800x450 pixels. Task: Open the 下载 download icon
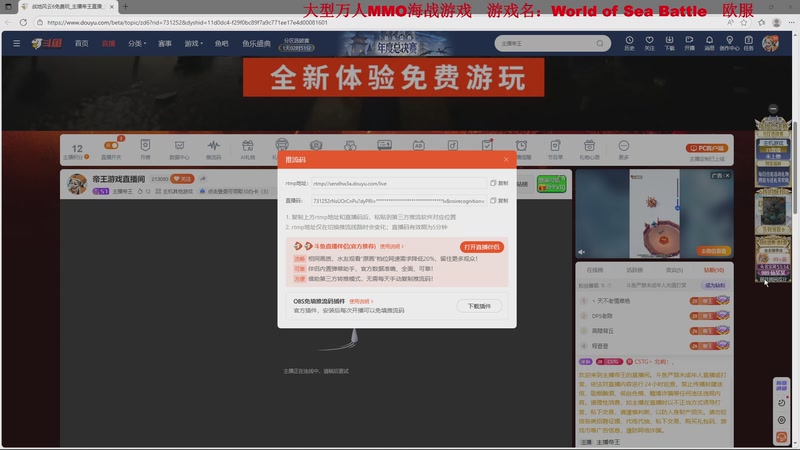point(669,43)
